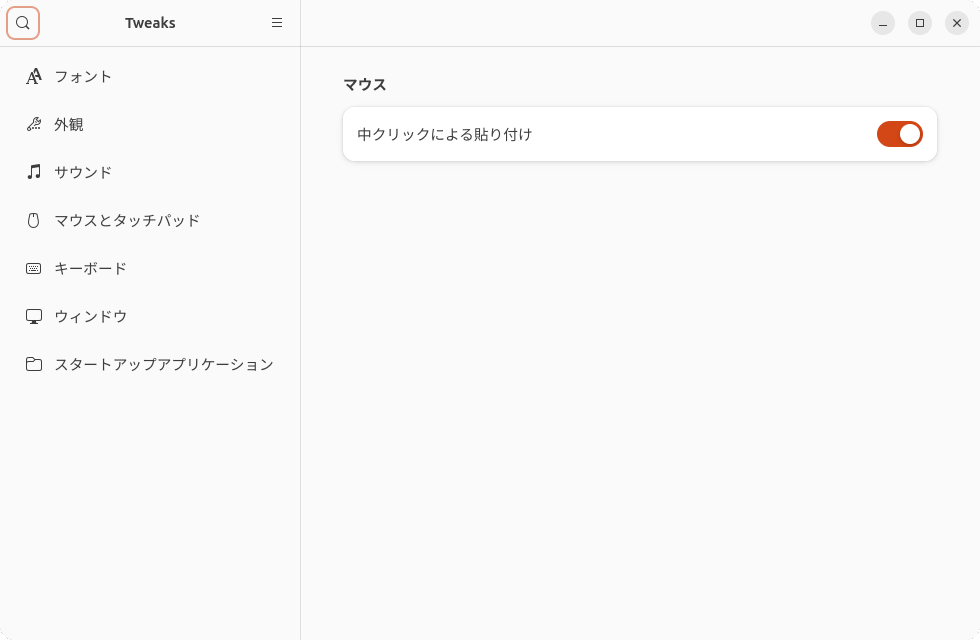This screenshot has height=640, width=980.
Task: Select サウンド in the sidebar
Action: click(83, 172)
